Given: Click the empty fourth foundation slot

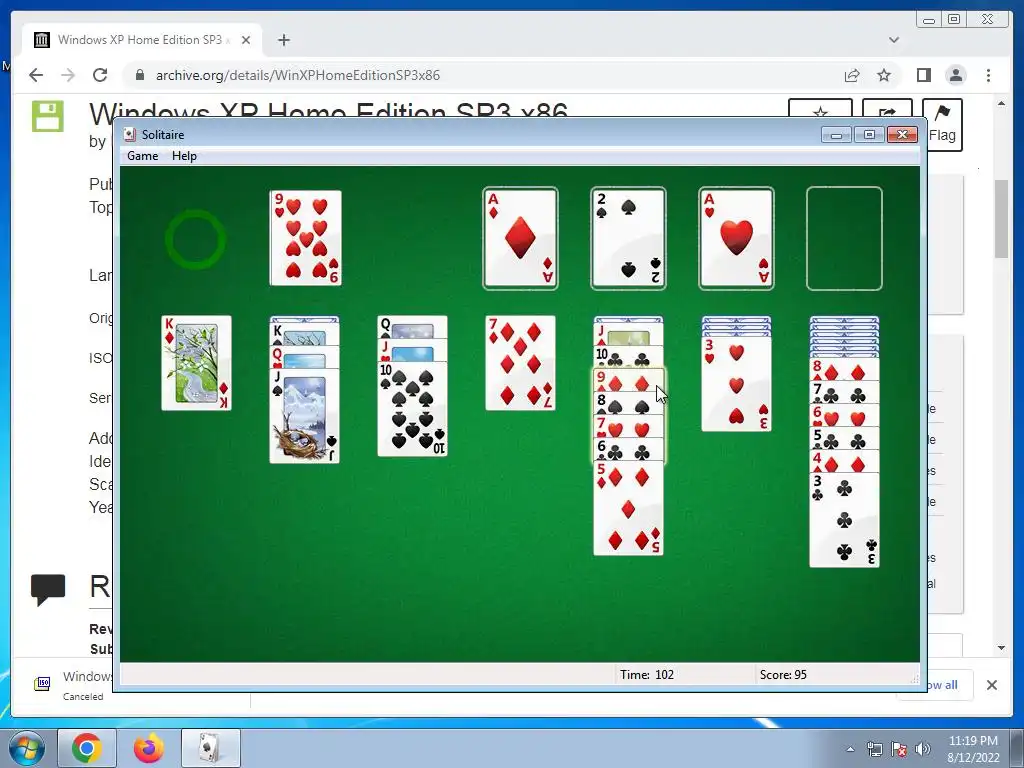Looking at the screenshot, I should (844, 238).
